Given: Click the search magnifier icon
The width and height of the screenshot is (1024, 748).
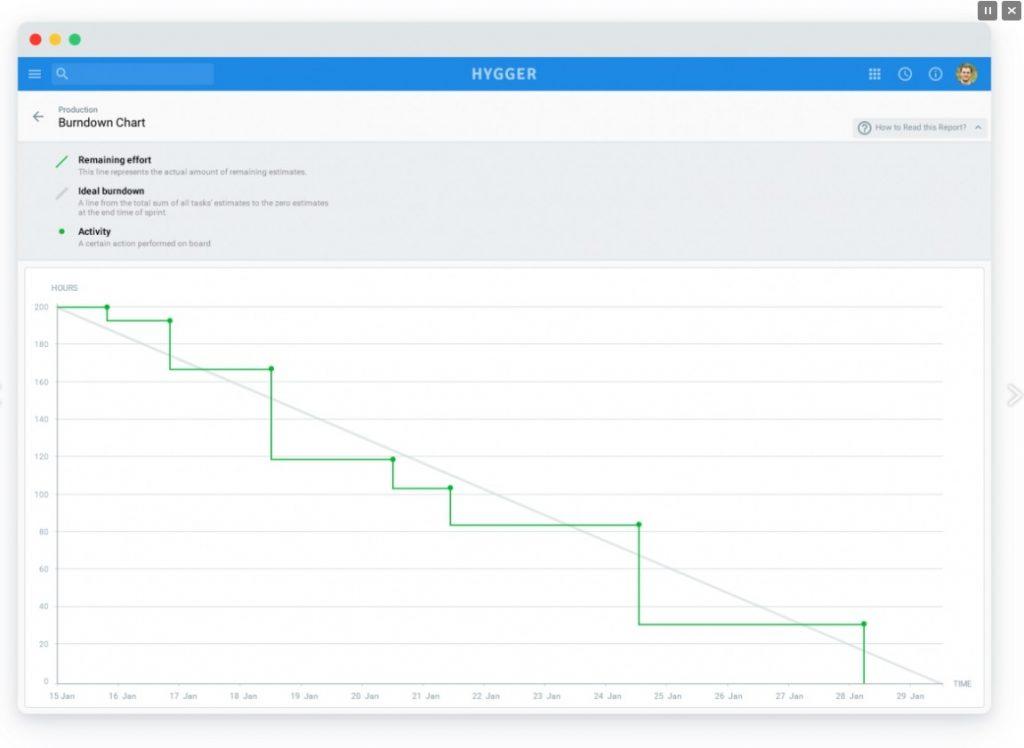Looking at the screenshot, I should pyautogui.click(x=61, y=73).
